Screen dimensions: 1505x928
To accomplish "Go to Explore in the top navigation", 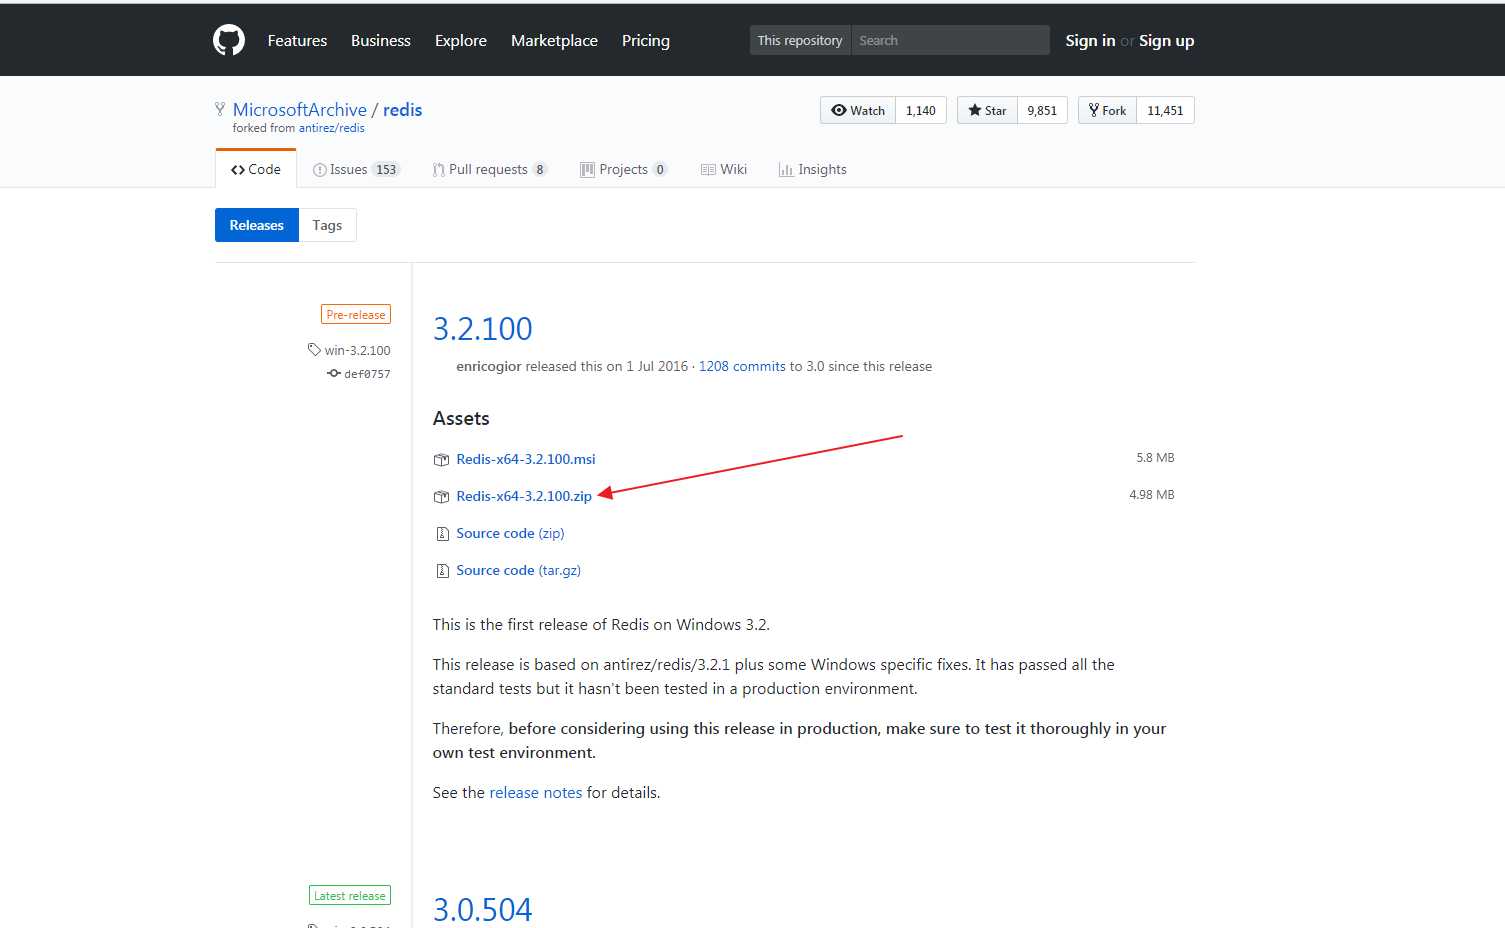I will pos(461,40).
